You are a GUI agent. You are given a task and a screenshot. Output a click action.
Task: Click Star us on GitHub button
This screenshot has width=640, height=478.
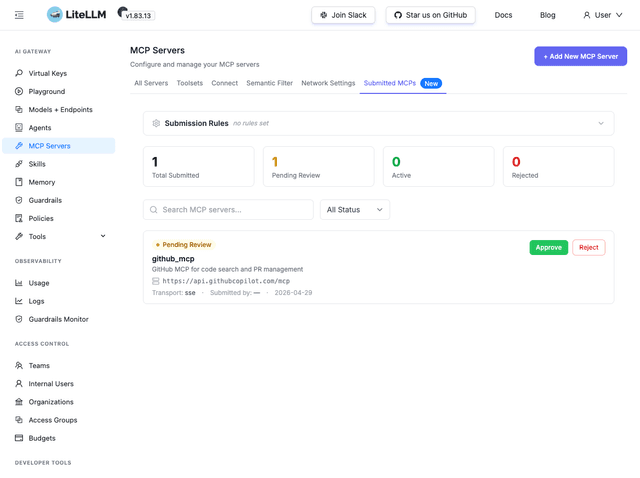431,15
